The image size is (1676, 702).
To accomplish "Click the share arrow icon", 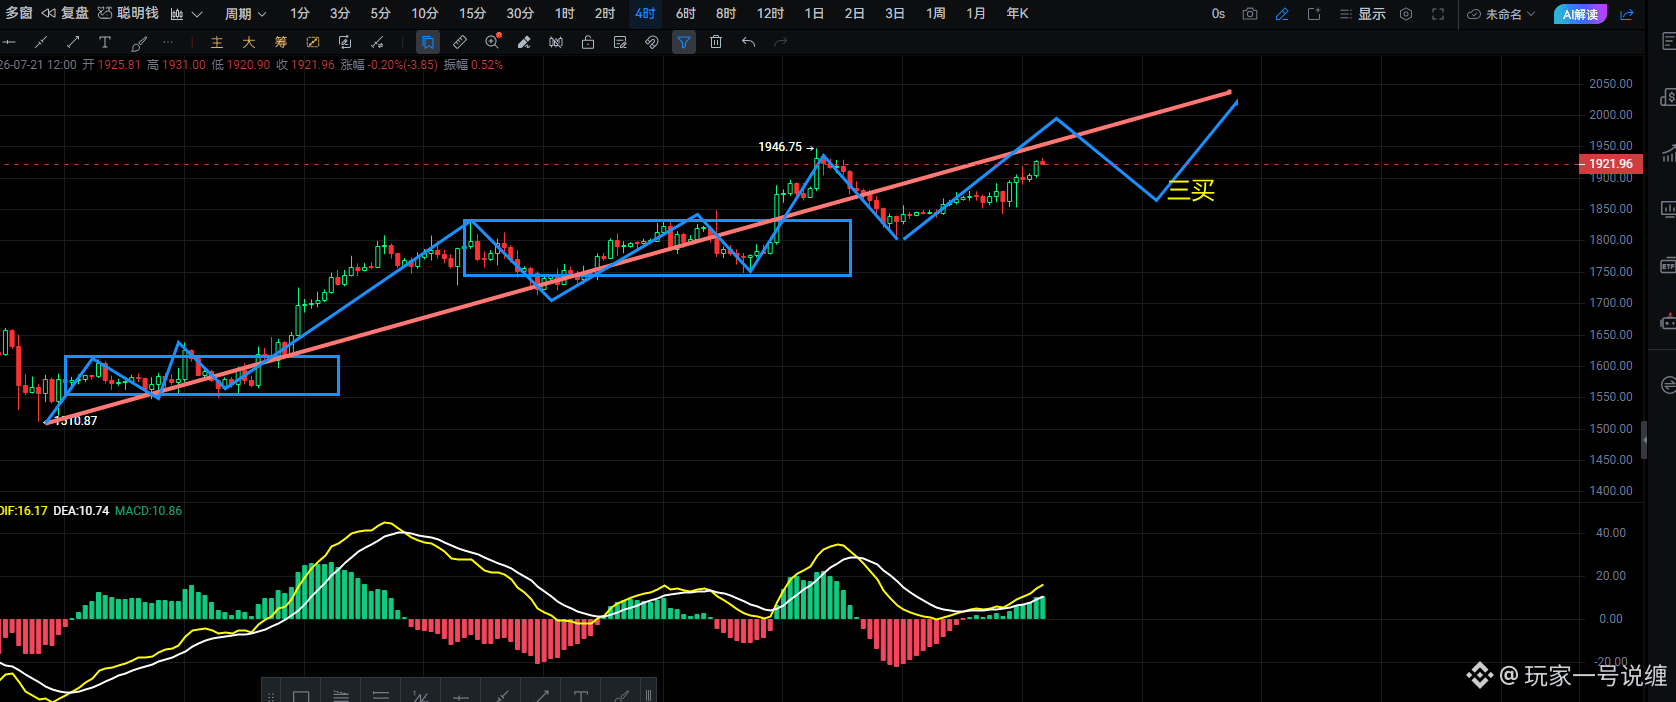I will [x=1627, y=14].
